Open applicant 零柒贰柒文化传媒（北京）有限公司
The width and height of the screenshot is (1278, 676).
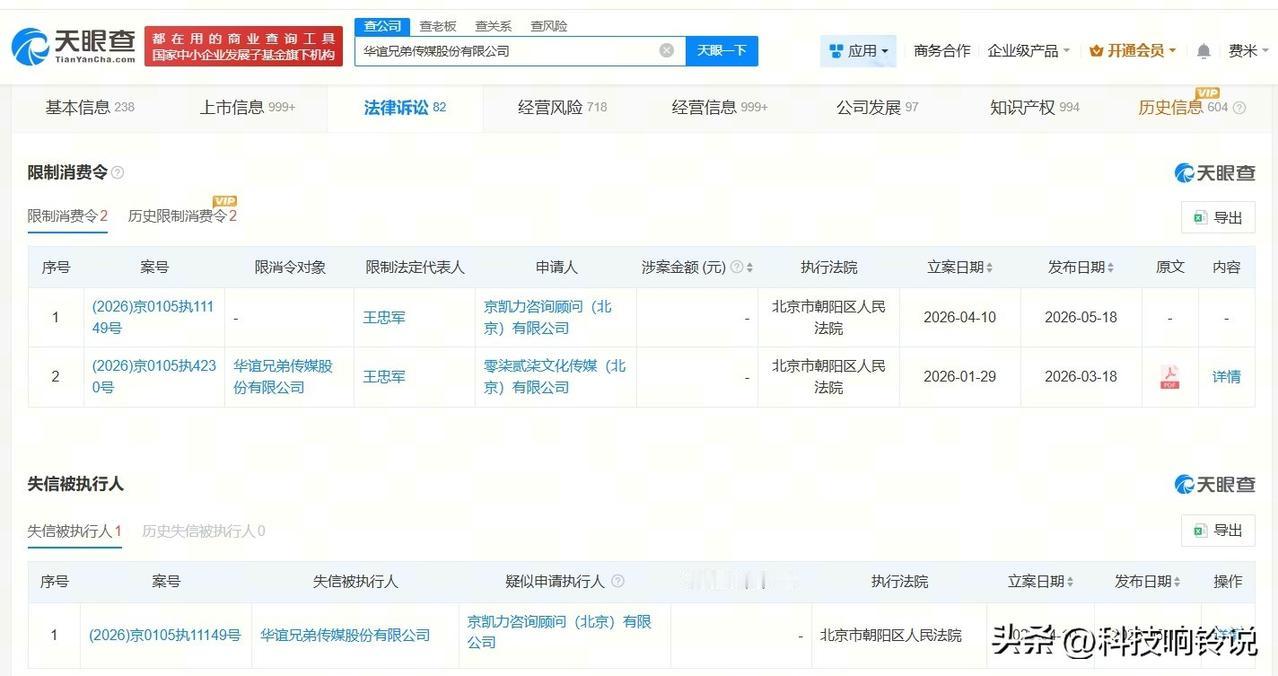554,376
